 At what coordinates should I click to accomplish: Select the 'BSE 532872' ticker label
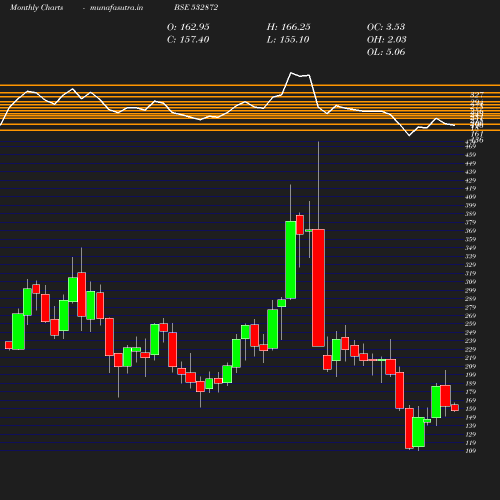coord(196,7)
